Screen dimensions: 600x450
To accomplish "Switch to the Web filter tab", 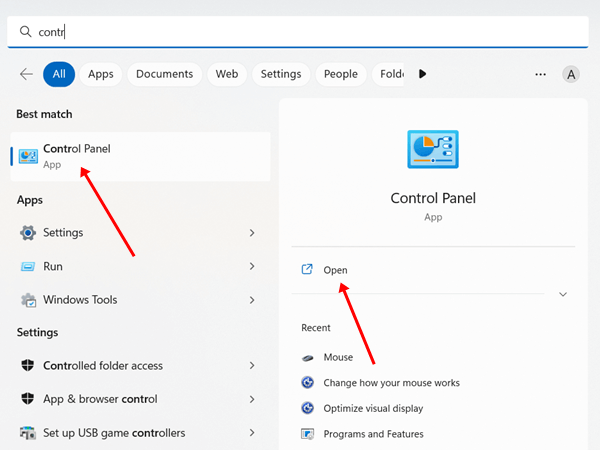I will pyautogui.click(x=227, y=74).
